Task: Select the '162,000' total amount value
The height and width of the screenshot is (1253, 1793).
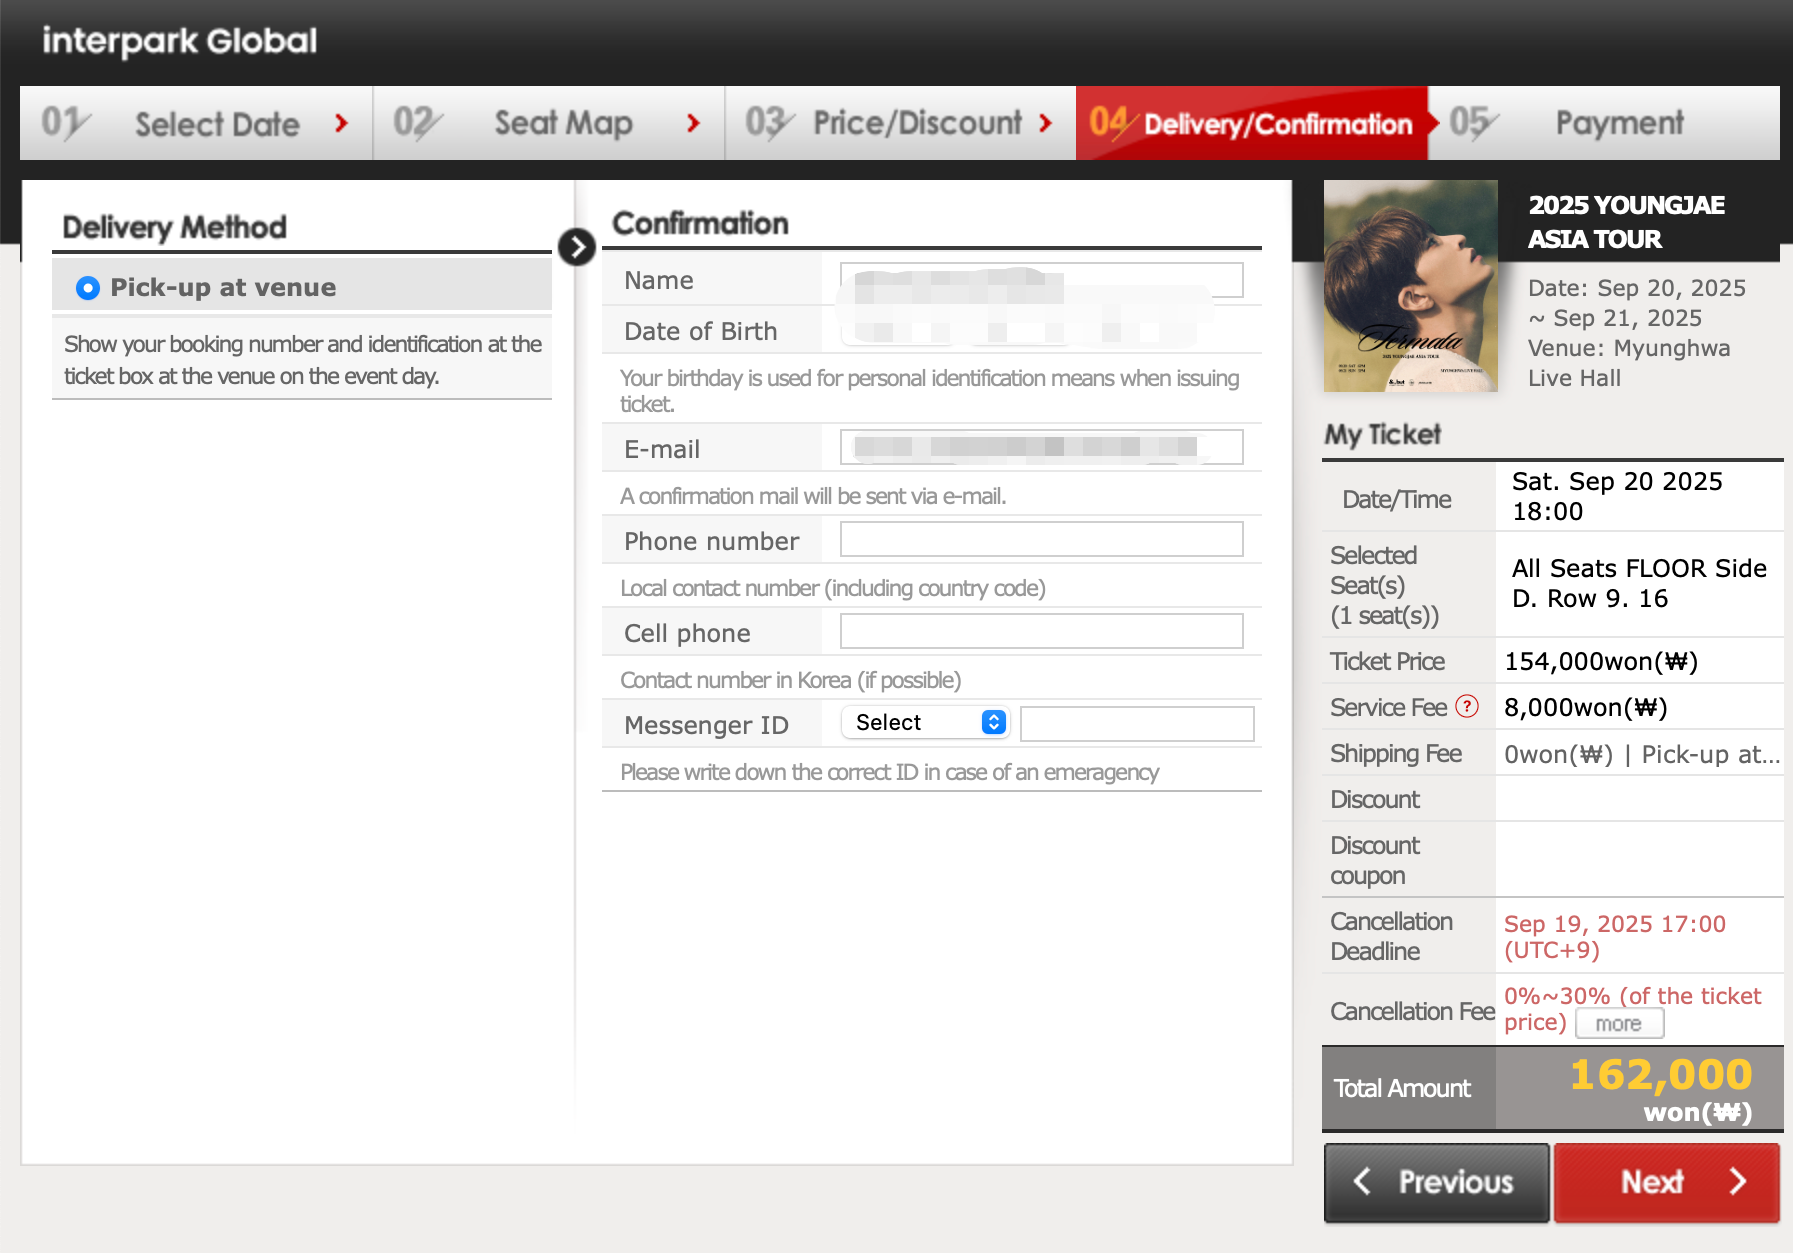Action: pos(1661,1075)
